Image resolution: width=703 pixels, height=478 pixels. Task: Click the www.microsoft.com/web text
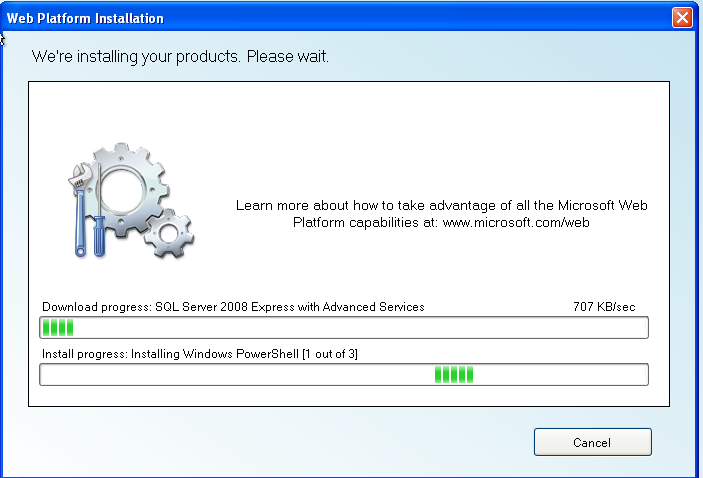[516, 222]
